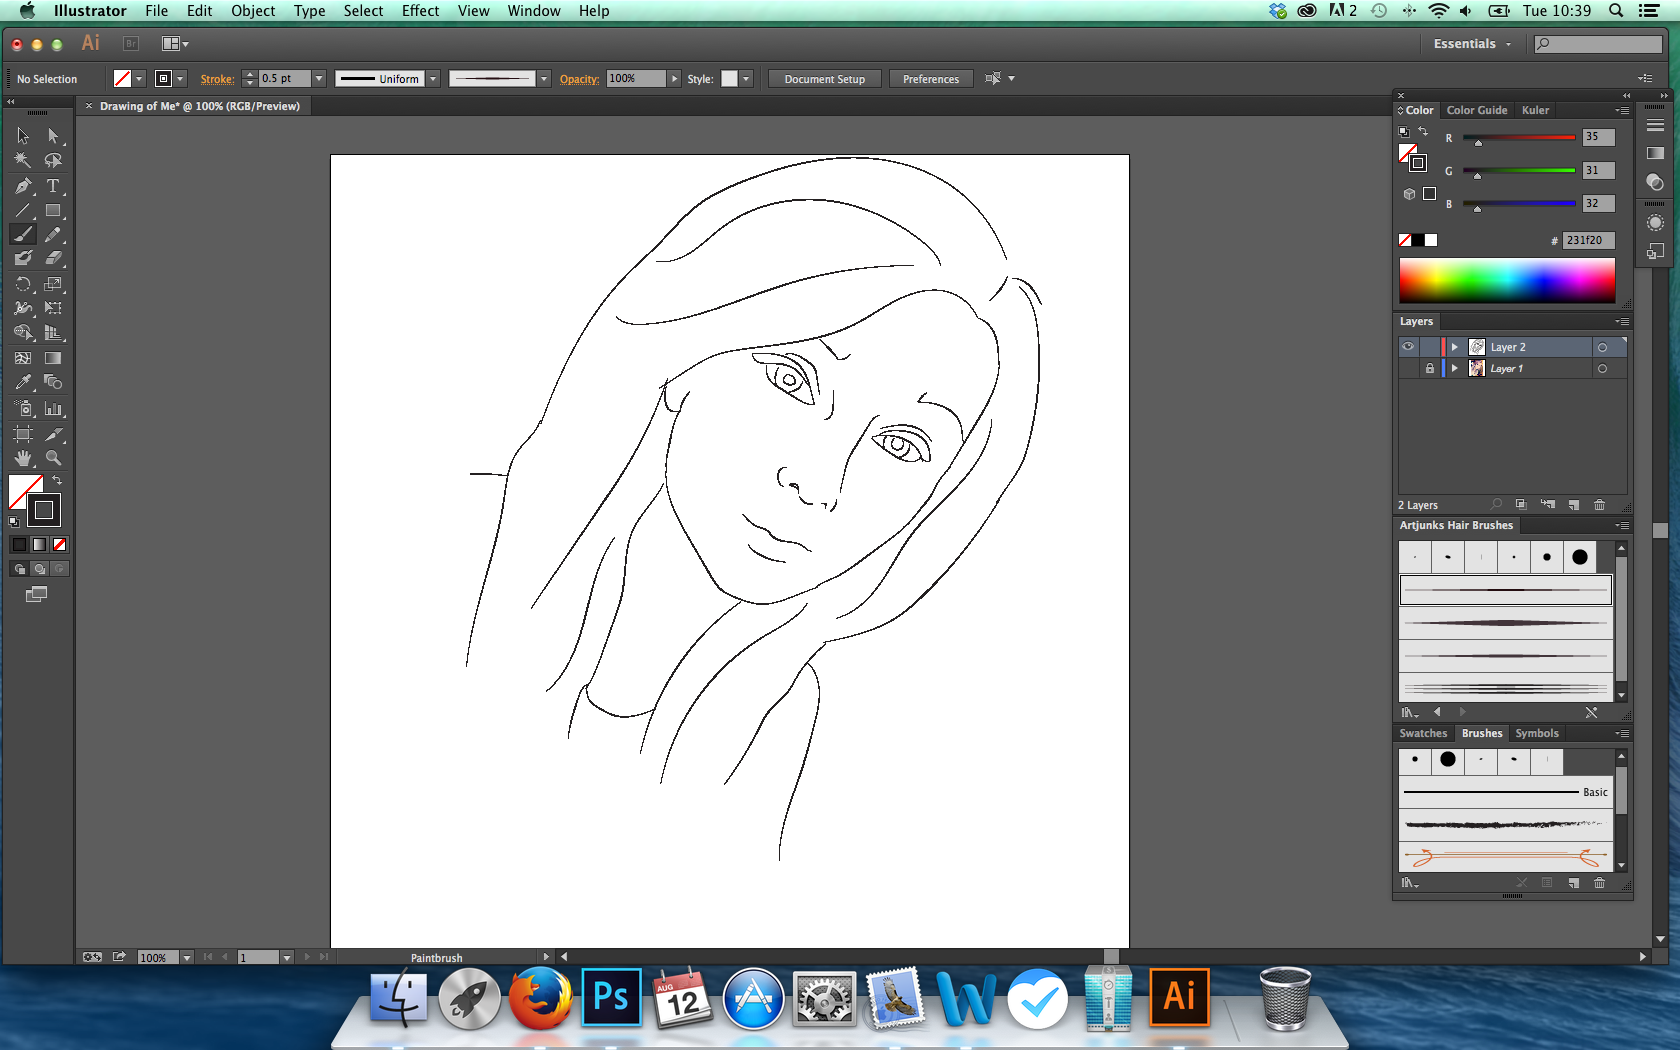Screen dimensions: 1680x1050
Task: Click Create New Layer icon in Layers panel
Action: coord(1574,505)
